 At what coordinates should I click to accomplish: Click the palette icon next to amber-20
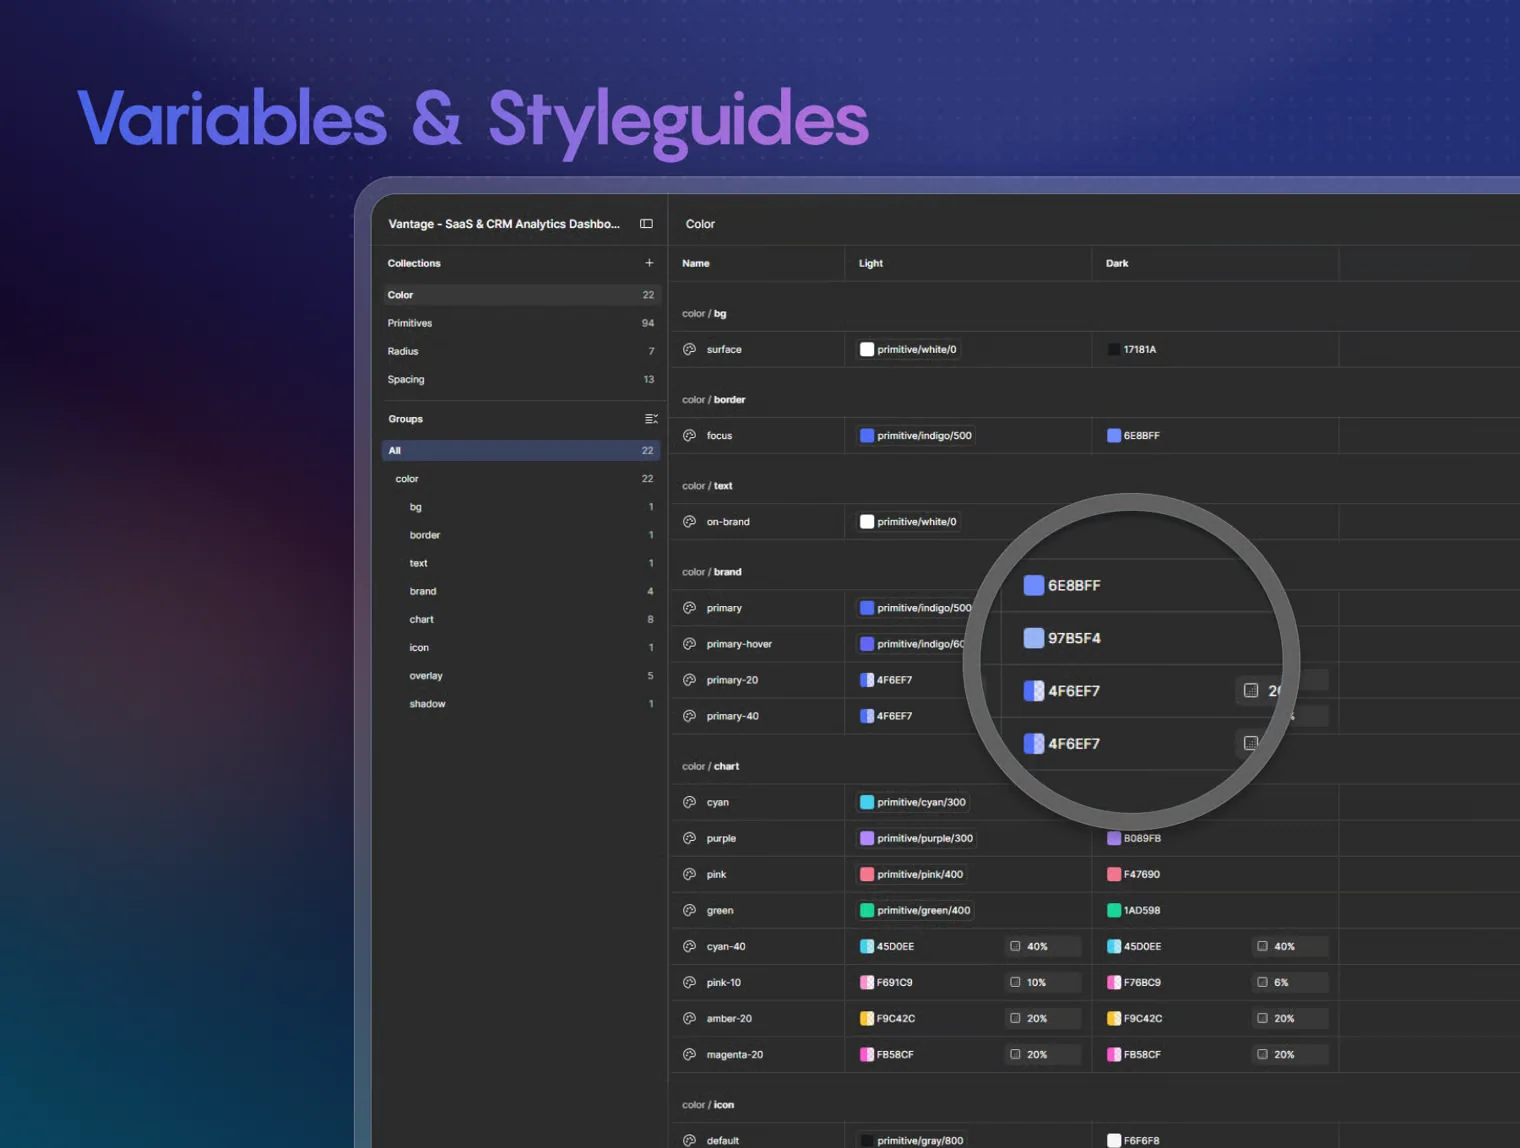[x=689, y=1018]
